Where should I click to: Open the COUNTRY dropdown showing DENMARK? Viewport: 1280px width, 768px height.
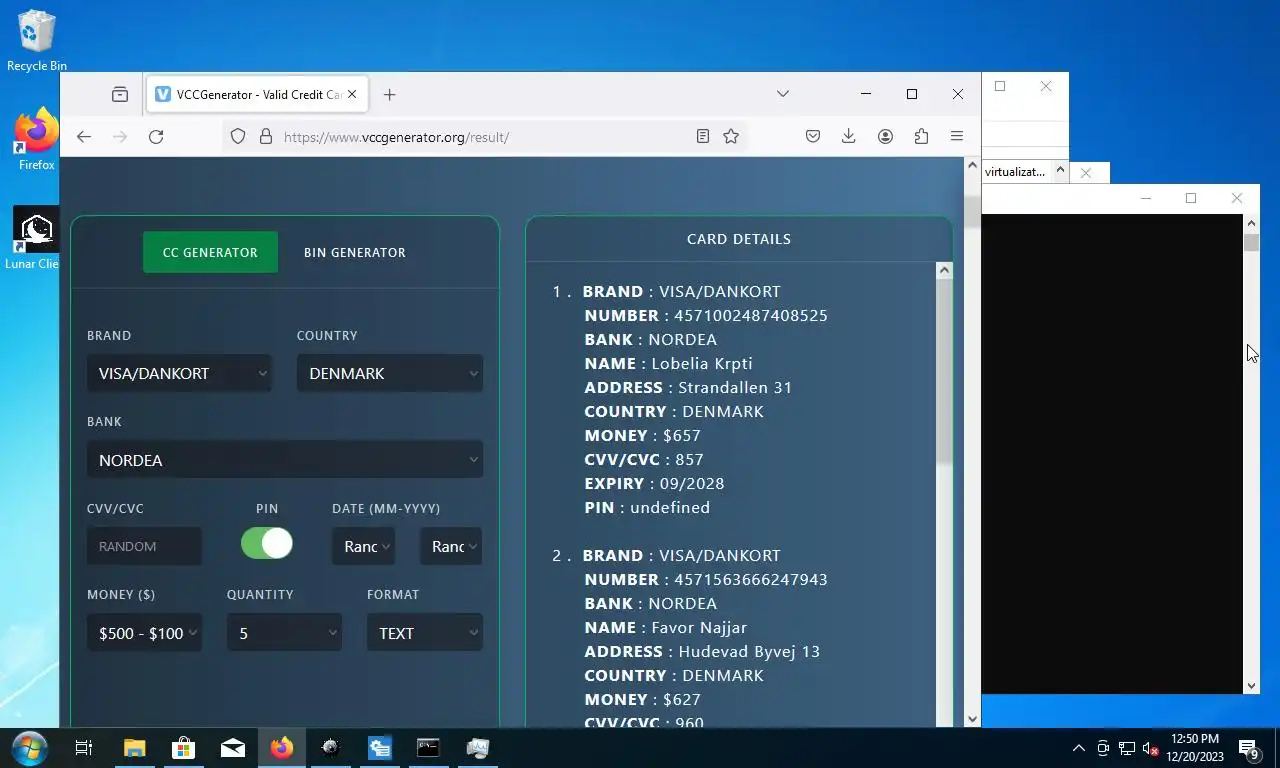(390, 373)
